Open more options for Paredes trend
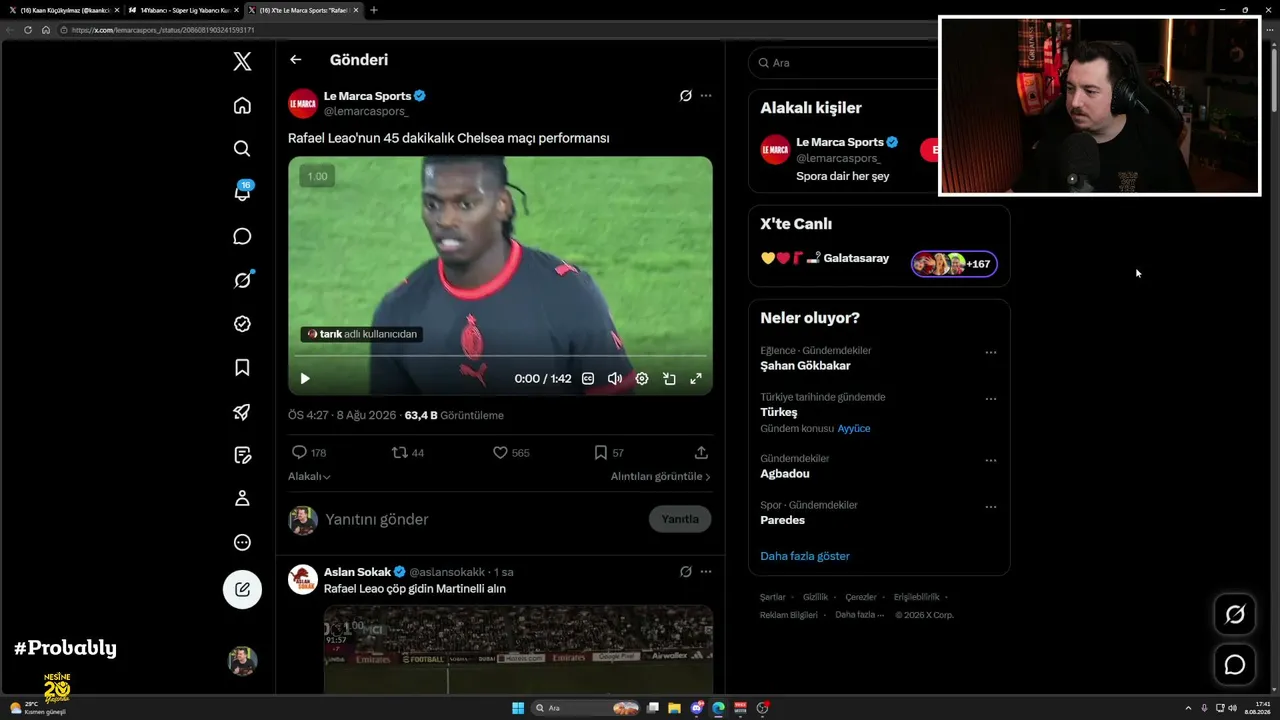1280x720 pixels. coord(991,507)
